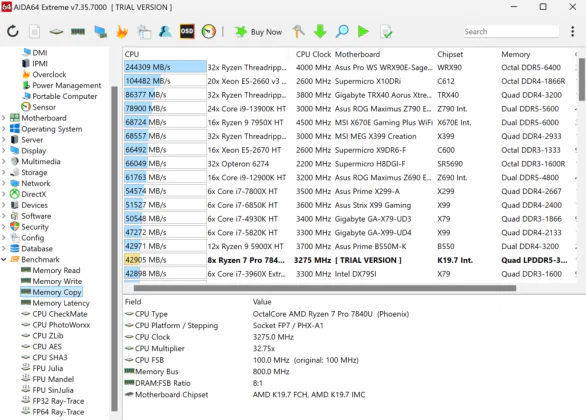The height and width of the screenshot is (420, 586).
Task: Open Preferences tools icon
Action: point(298,31)
